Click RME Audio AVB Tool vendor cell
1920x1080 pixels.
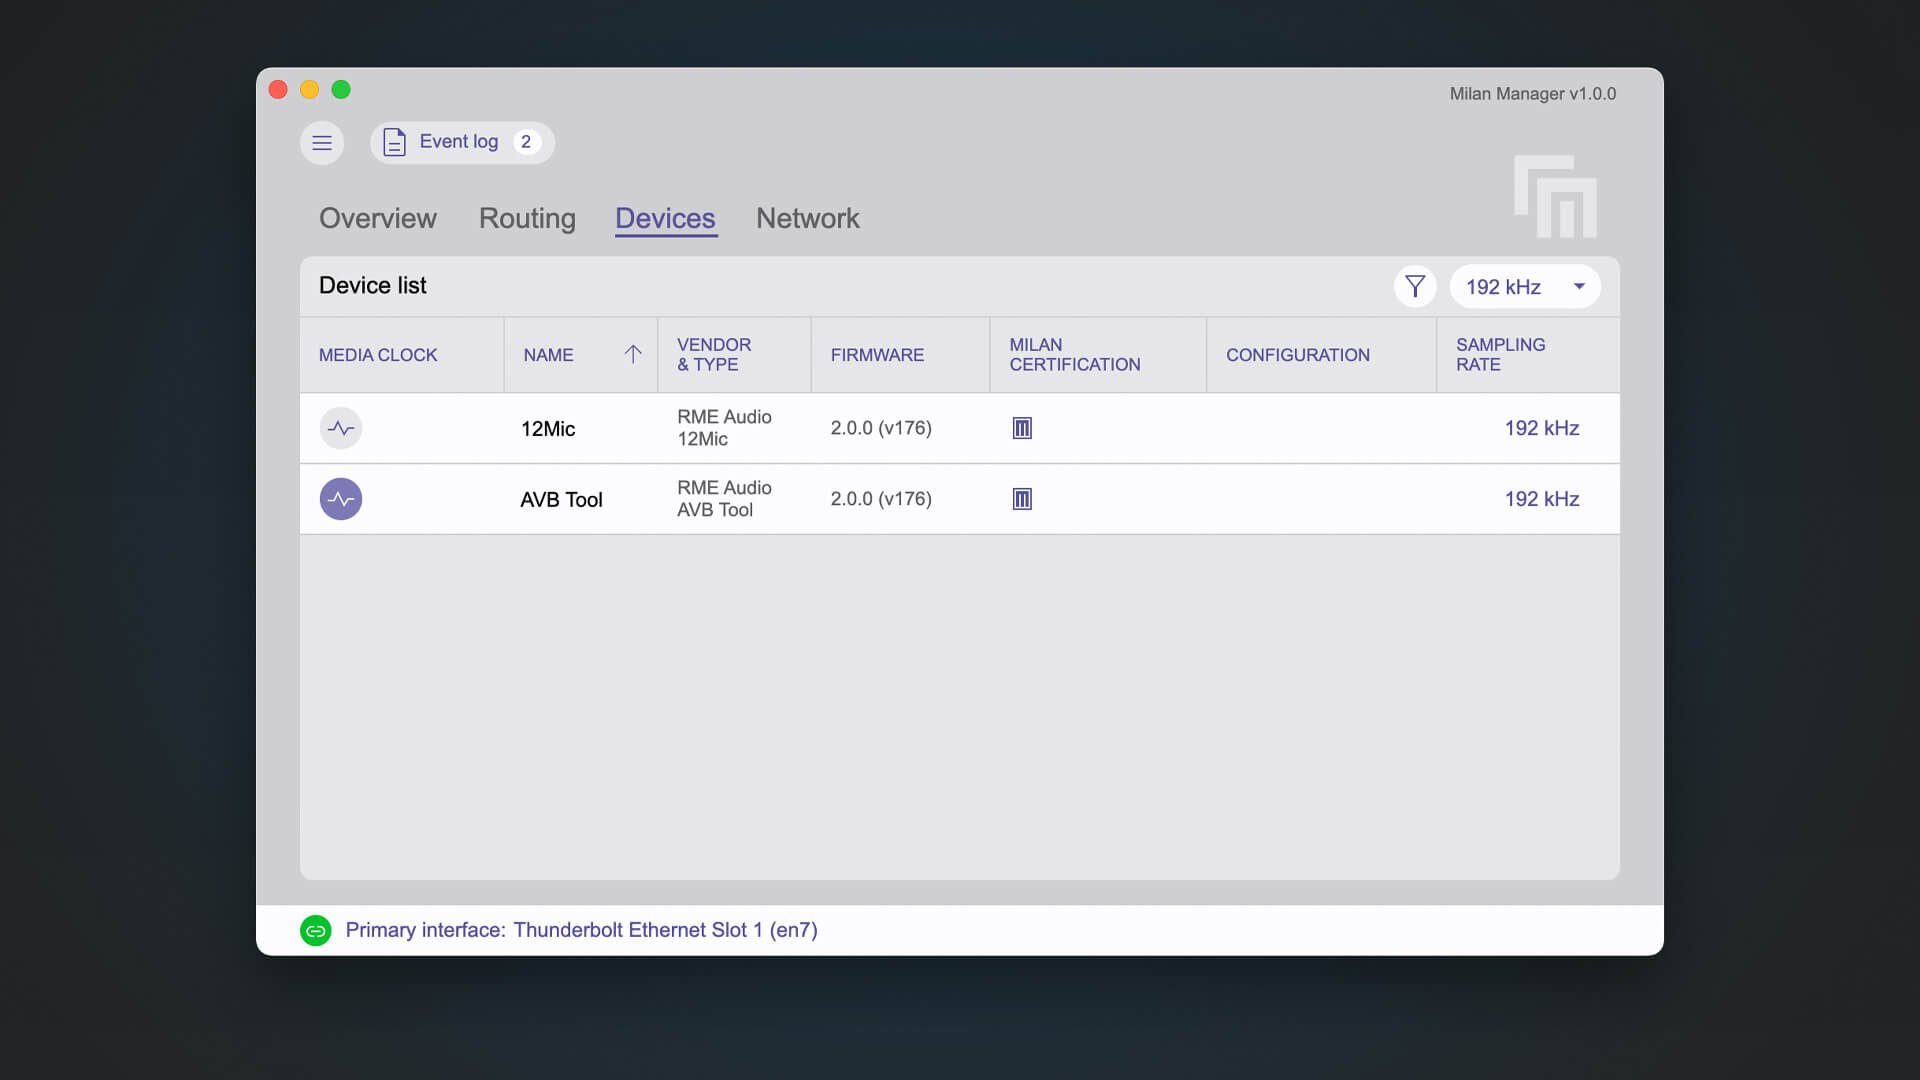click(724, 499)
